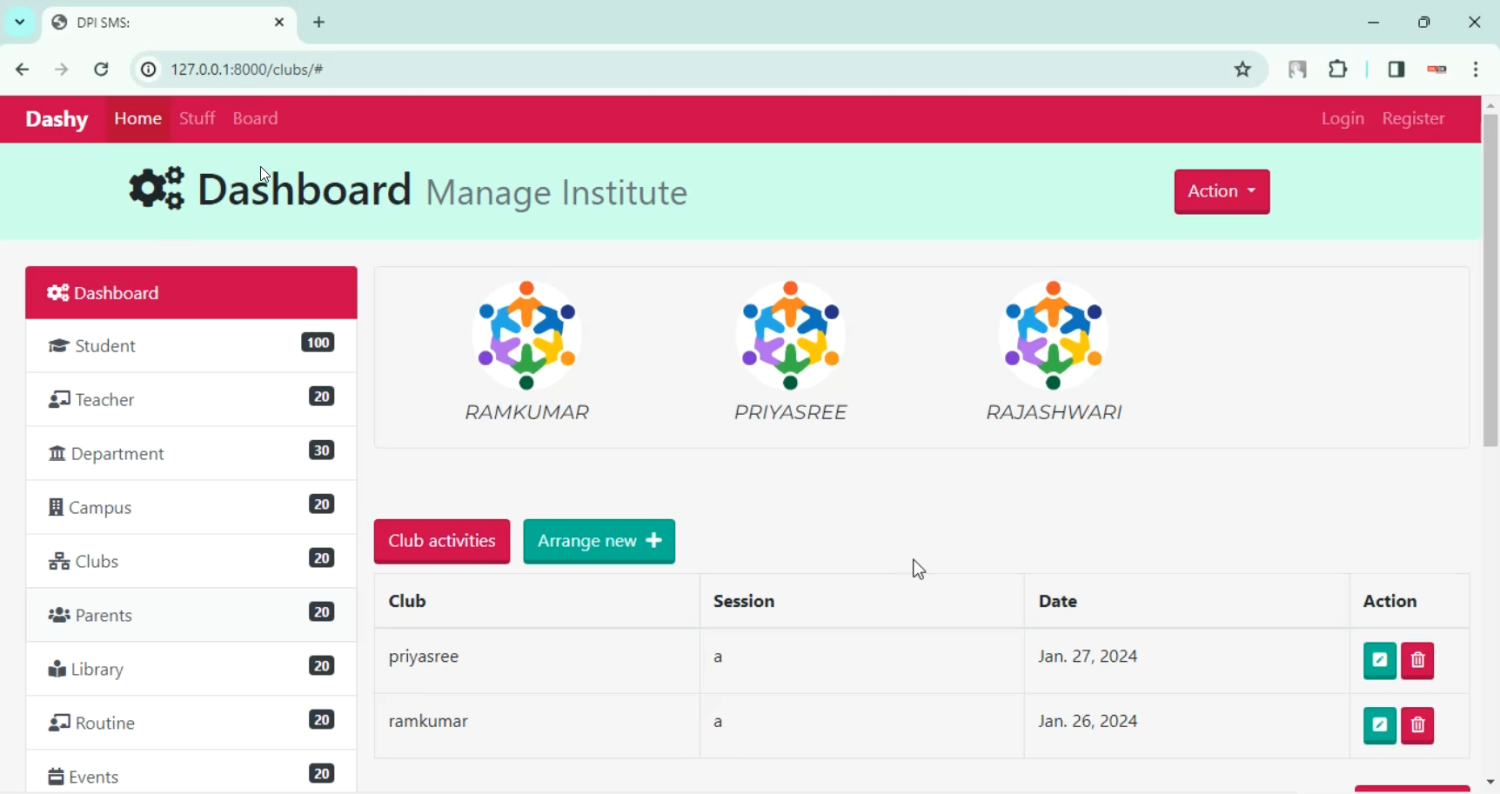This screenshot has width=1500, height=794.
Task: Open the Stuff nav item
Action: point(197,119)
